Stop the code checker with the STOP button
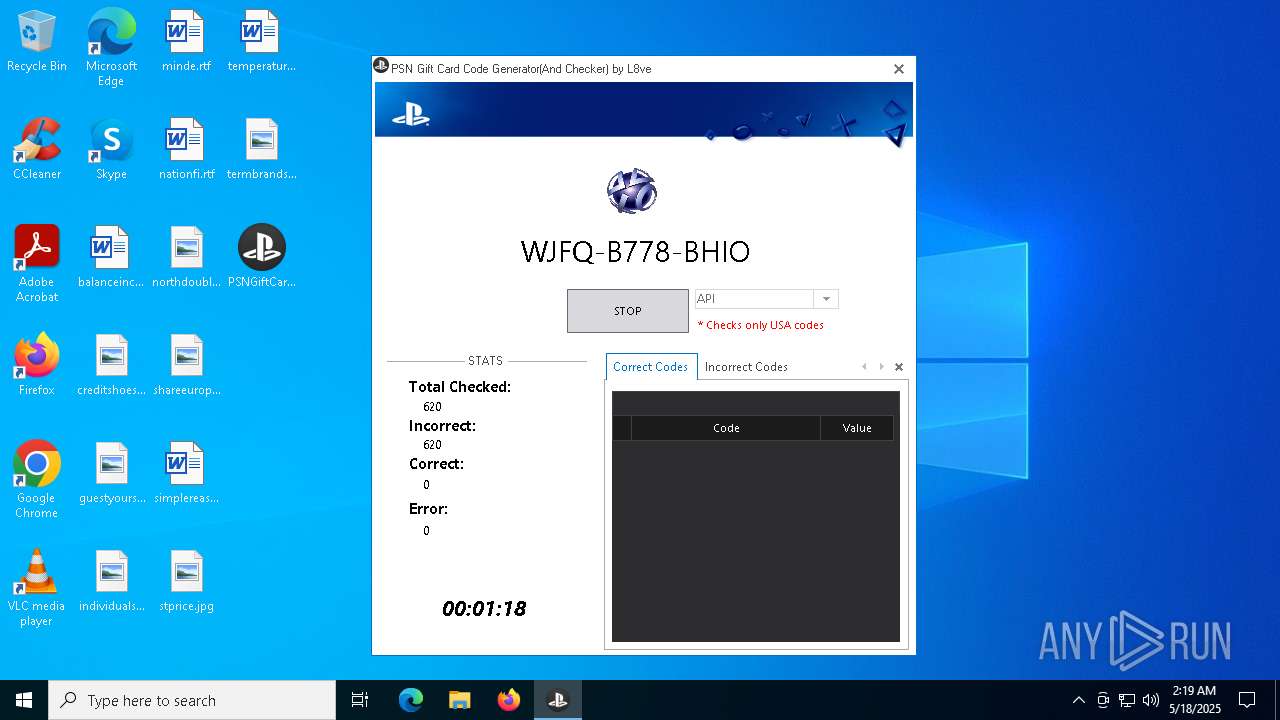The width and height of the screenshot is (1280, 720). click(x=628, y=311)
